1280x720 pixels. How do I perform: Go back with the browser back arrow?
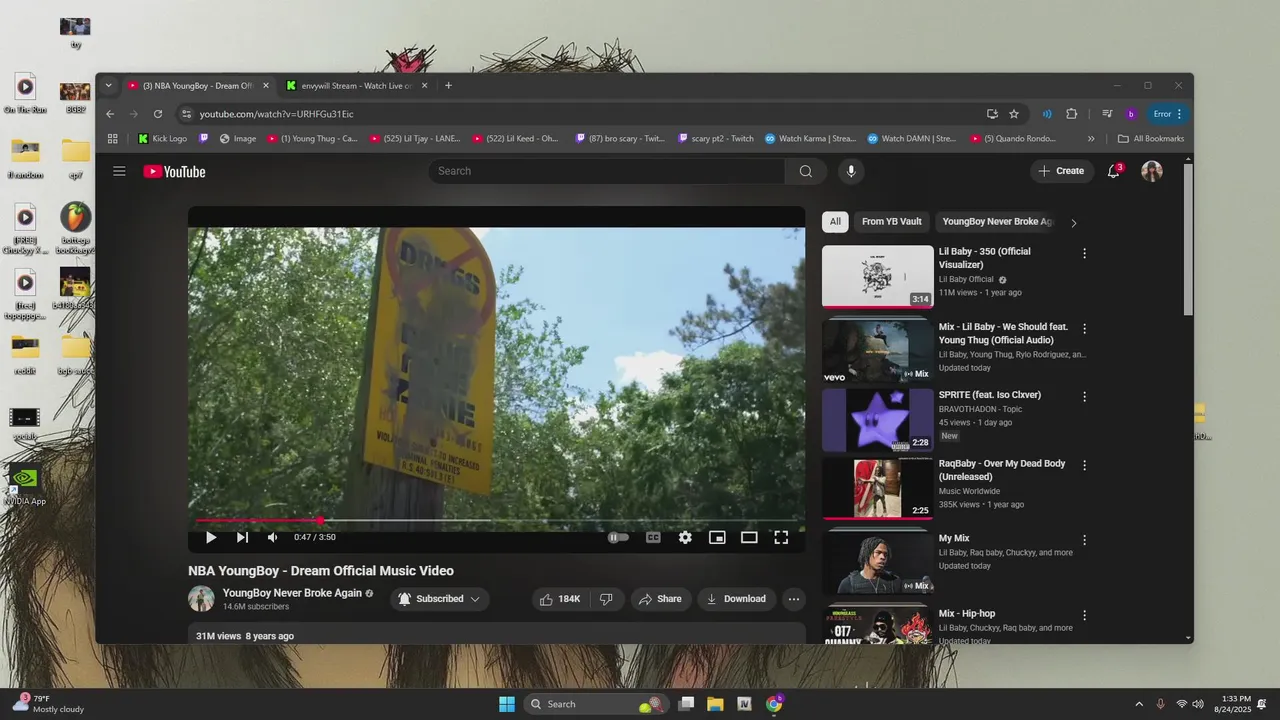(110, 114)
